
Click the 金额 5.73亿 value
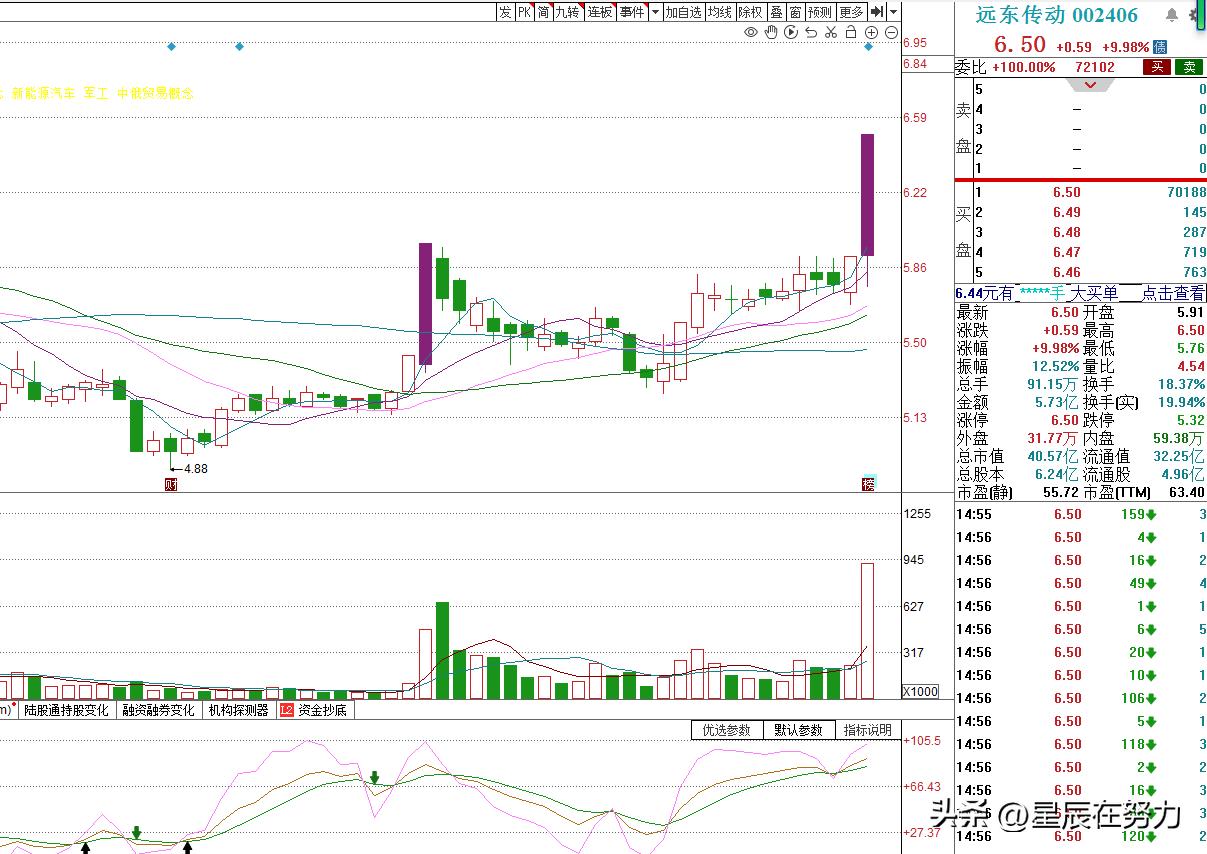point(1058,402)
